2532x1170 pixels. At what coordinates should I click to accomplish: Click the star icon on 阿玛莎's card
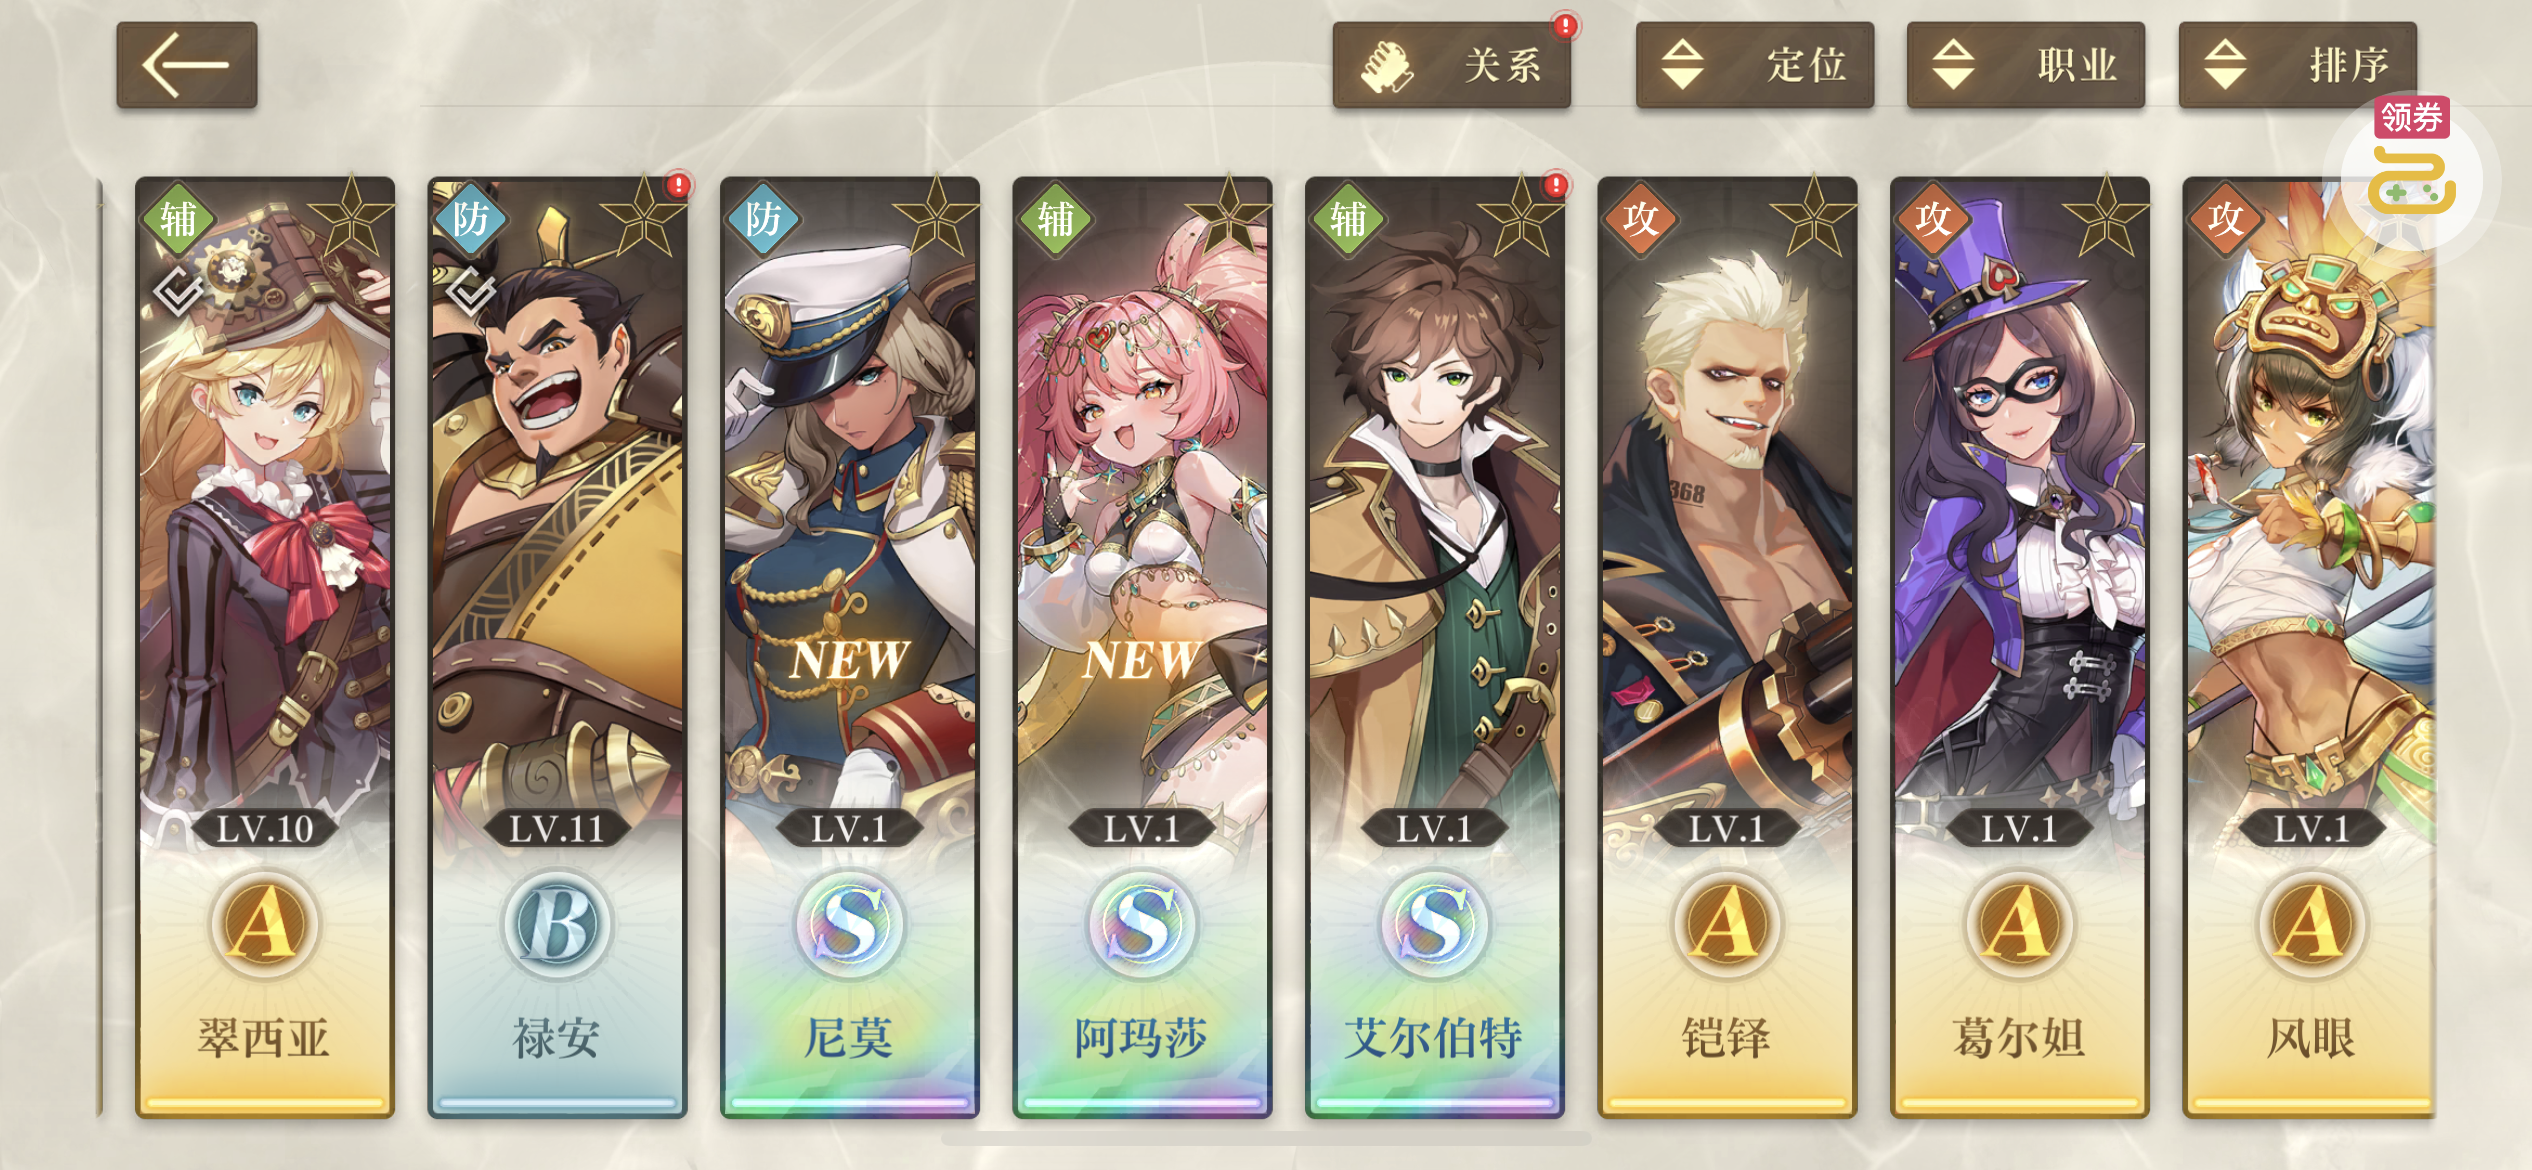point(1228,217)
